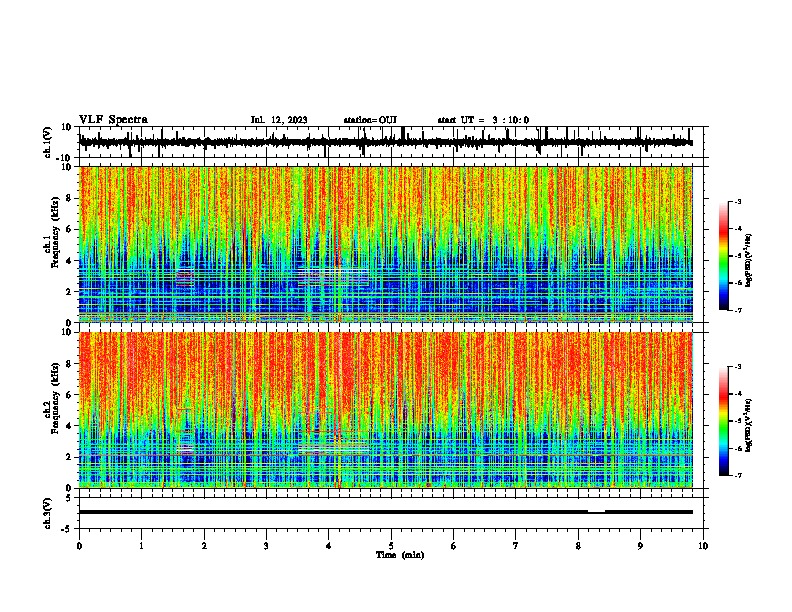Click the ch.1 colorbar's log(PSD) units label
Image resolution: width=792 pixels, height=612 pixels.
pyautogui.click(x=749, y=260)
